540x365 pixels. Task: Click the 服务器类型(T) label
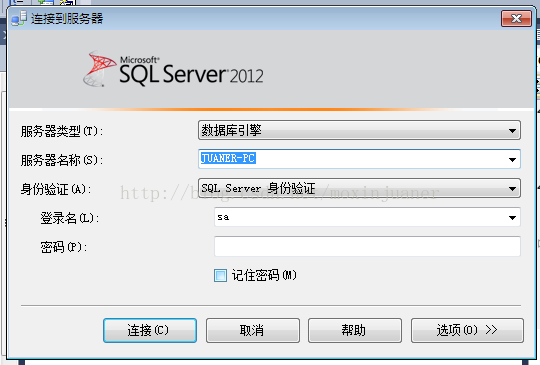pos(62,131)
